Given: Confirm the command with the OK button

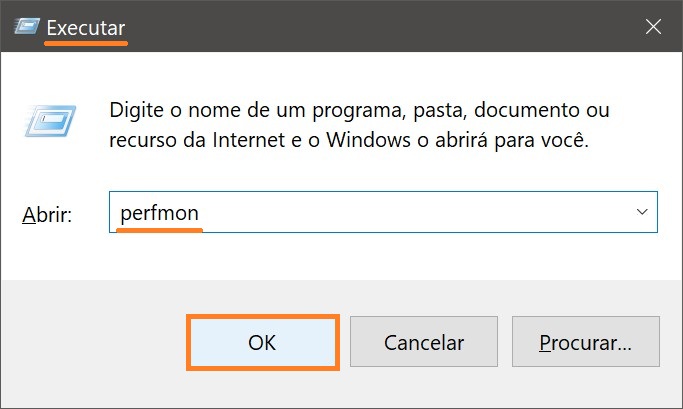Looking at the screenshot, I should (x=263, y=342).
